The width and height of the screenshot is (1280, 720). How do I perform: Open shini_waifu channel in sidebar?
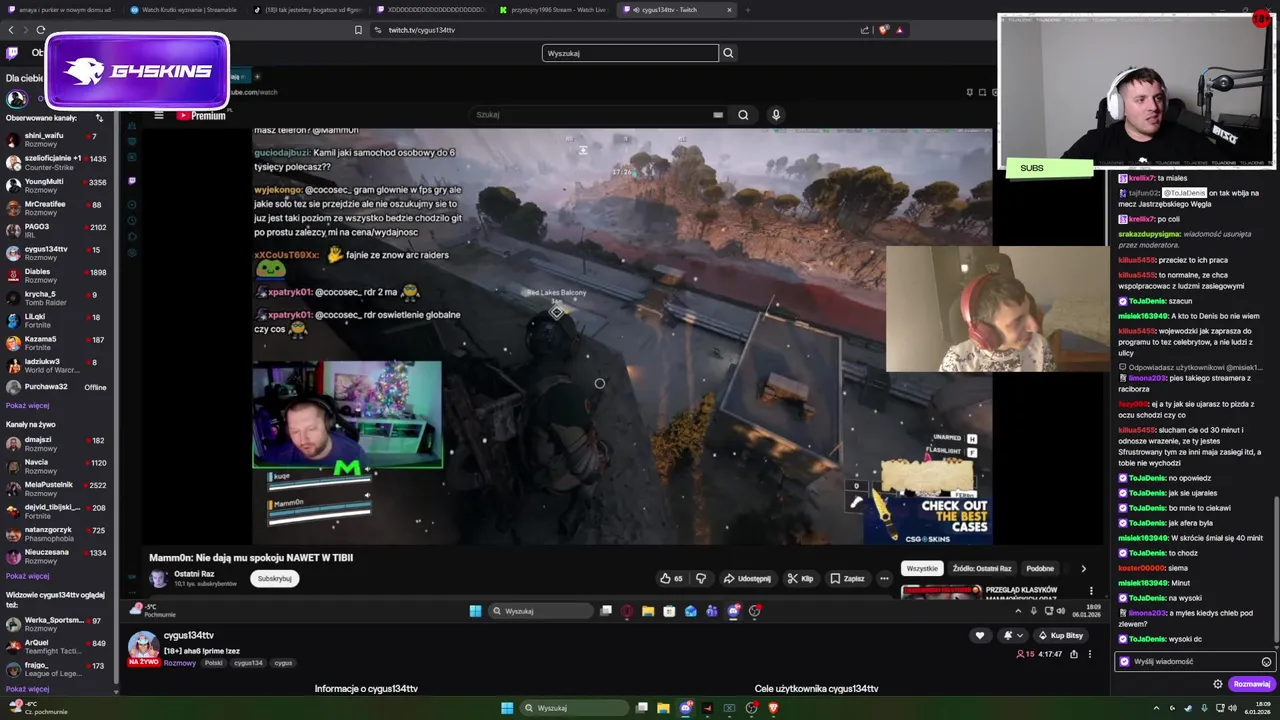(x=58, y=139)
